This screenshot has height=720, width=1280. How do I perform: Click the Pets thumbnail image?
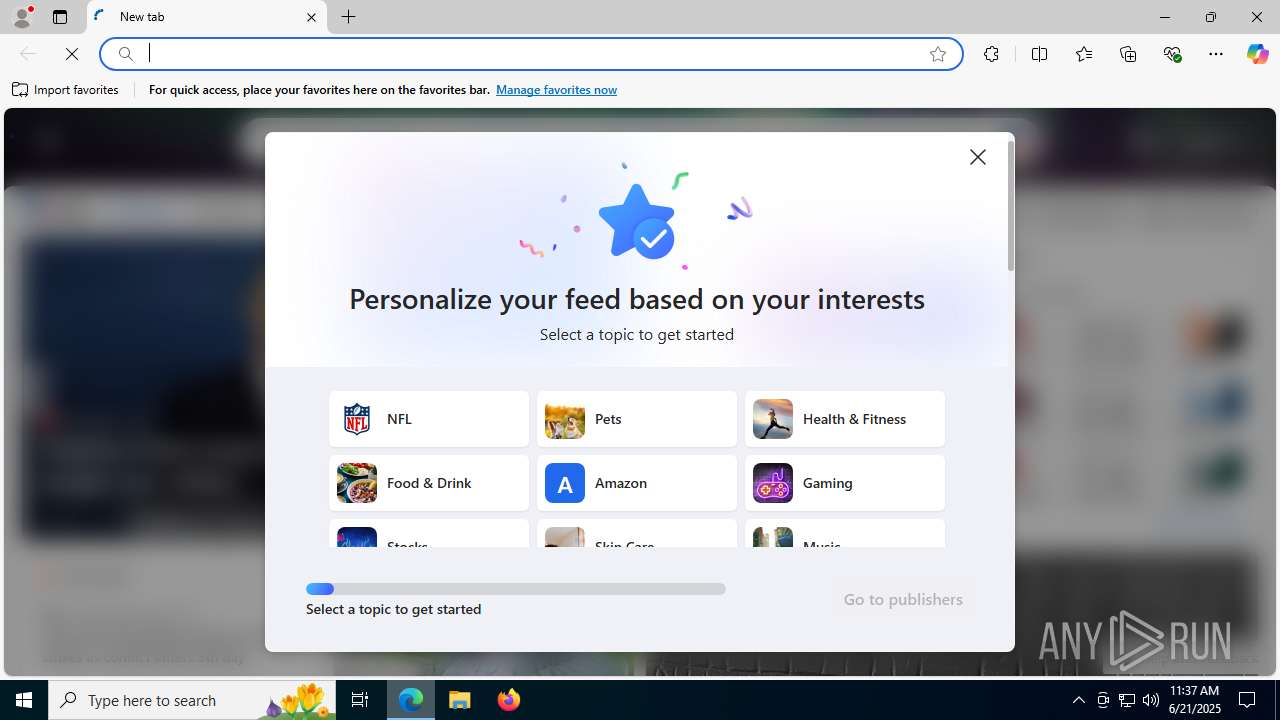point(565,419)
